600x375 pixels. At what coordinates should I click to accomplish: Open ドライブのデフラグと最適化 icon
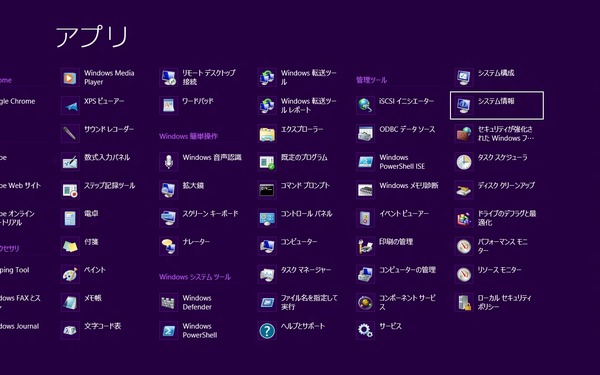click(x=464, y=218)
